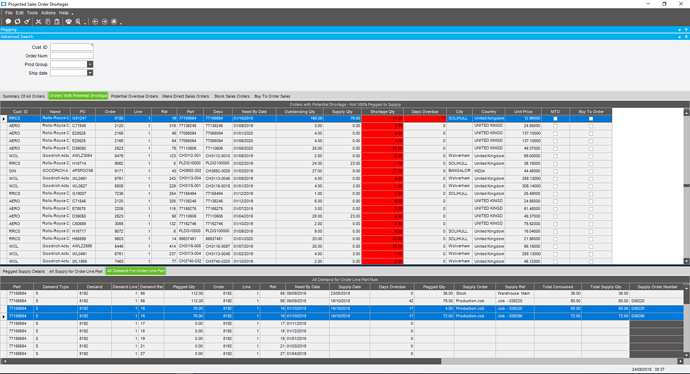Click the Clear (broom) toolbar icon
The width and height of the screenshot is (690, 374).
[x=27, y=21]
